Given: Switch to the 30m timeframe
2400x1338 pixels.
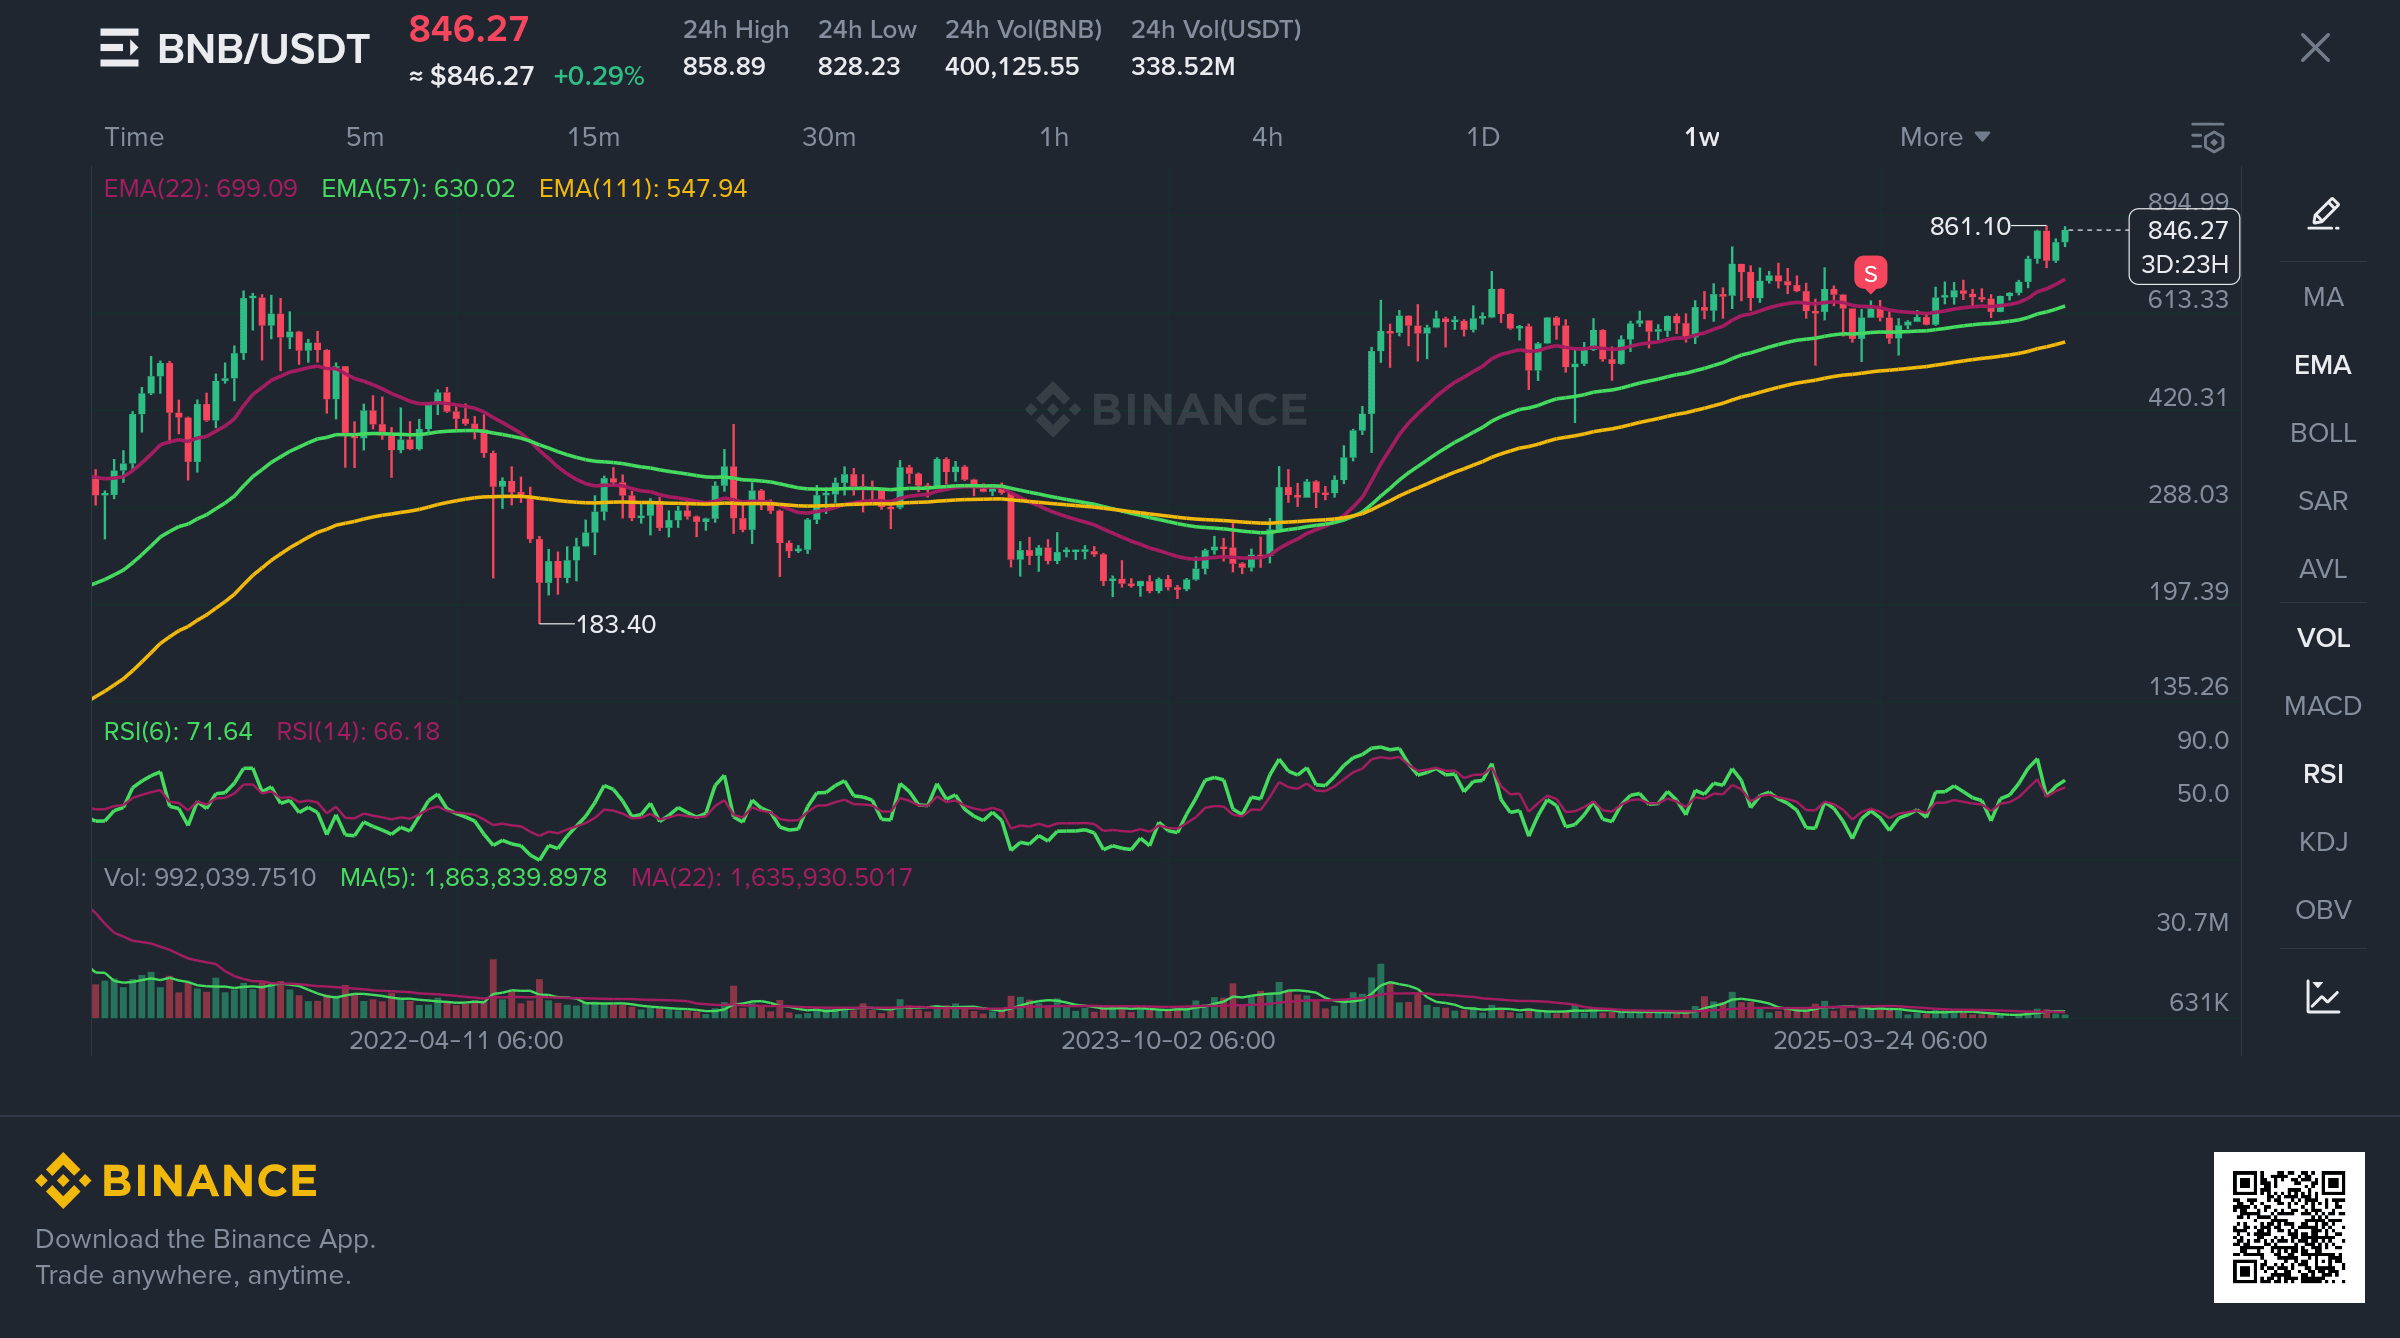Looking at the screenshot, I should pos(829,137).
